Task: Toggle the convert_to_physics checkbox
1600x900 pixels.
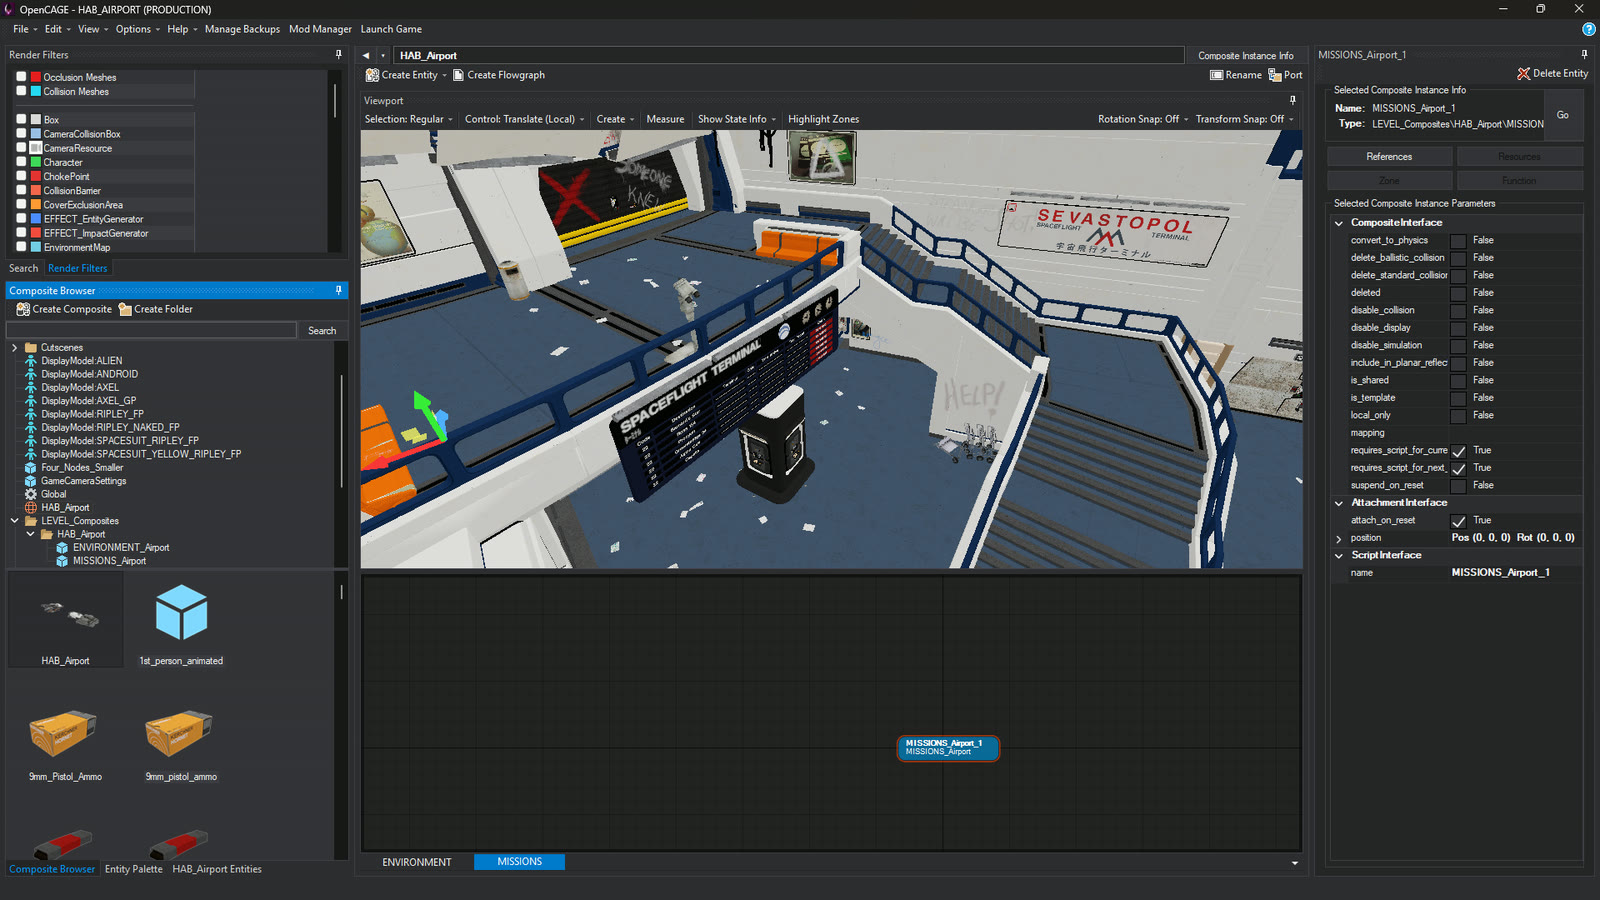Action: click(x=1458, y=241)
